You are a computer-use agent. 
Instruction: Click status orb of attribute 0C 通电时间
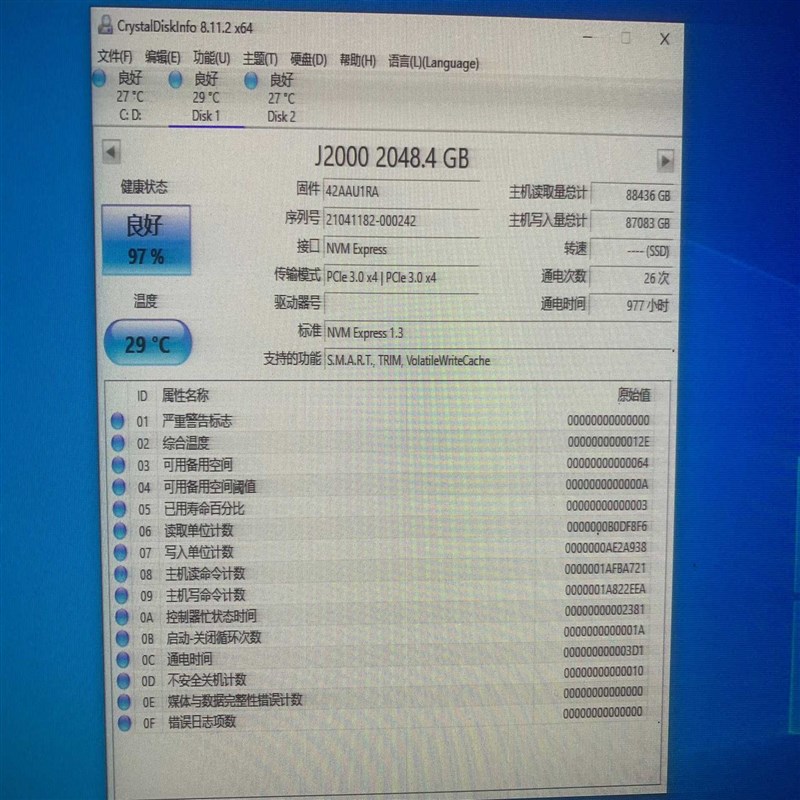coord(123,659)
